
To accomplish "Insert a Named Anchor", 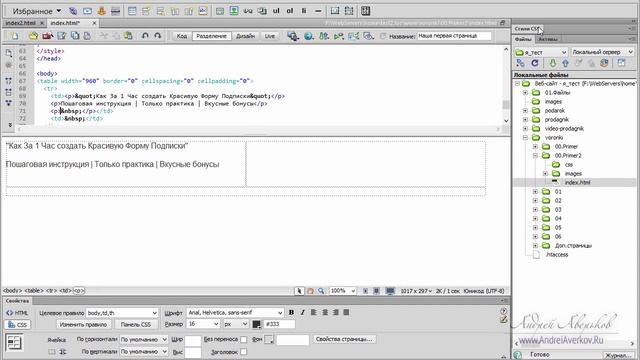I will [102, 11].
